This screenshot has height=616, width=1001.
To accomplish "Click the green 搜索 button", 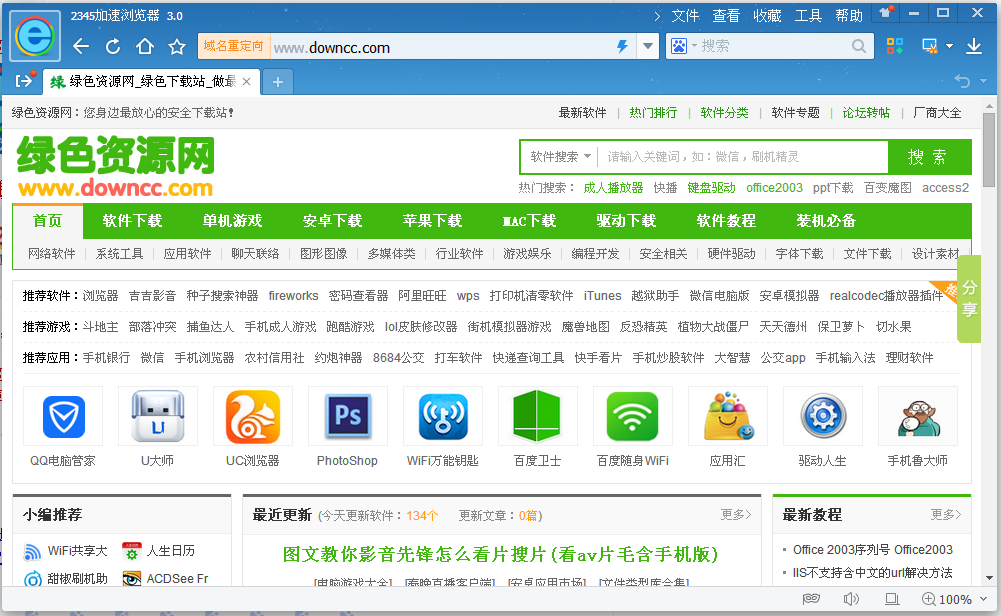I will [928, 157].
